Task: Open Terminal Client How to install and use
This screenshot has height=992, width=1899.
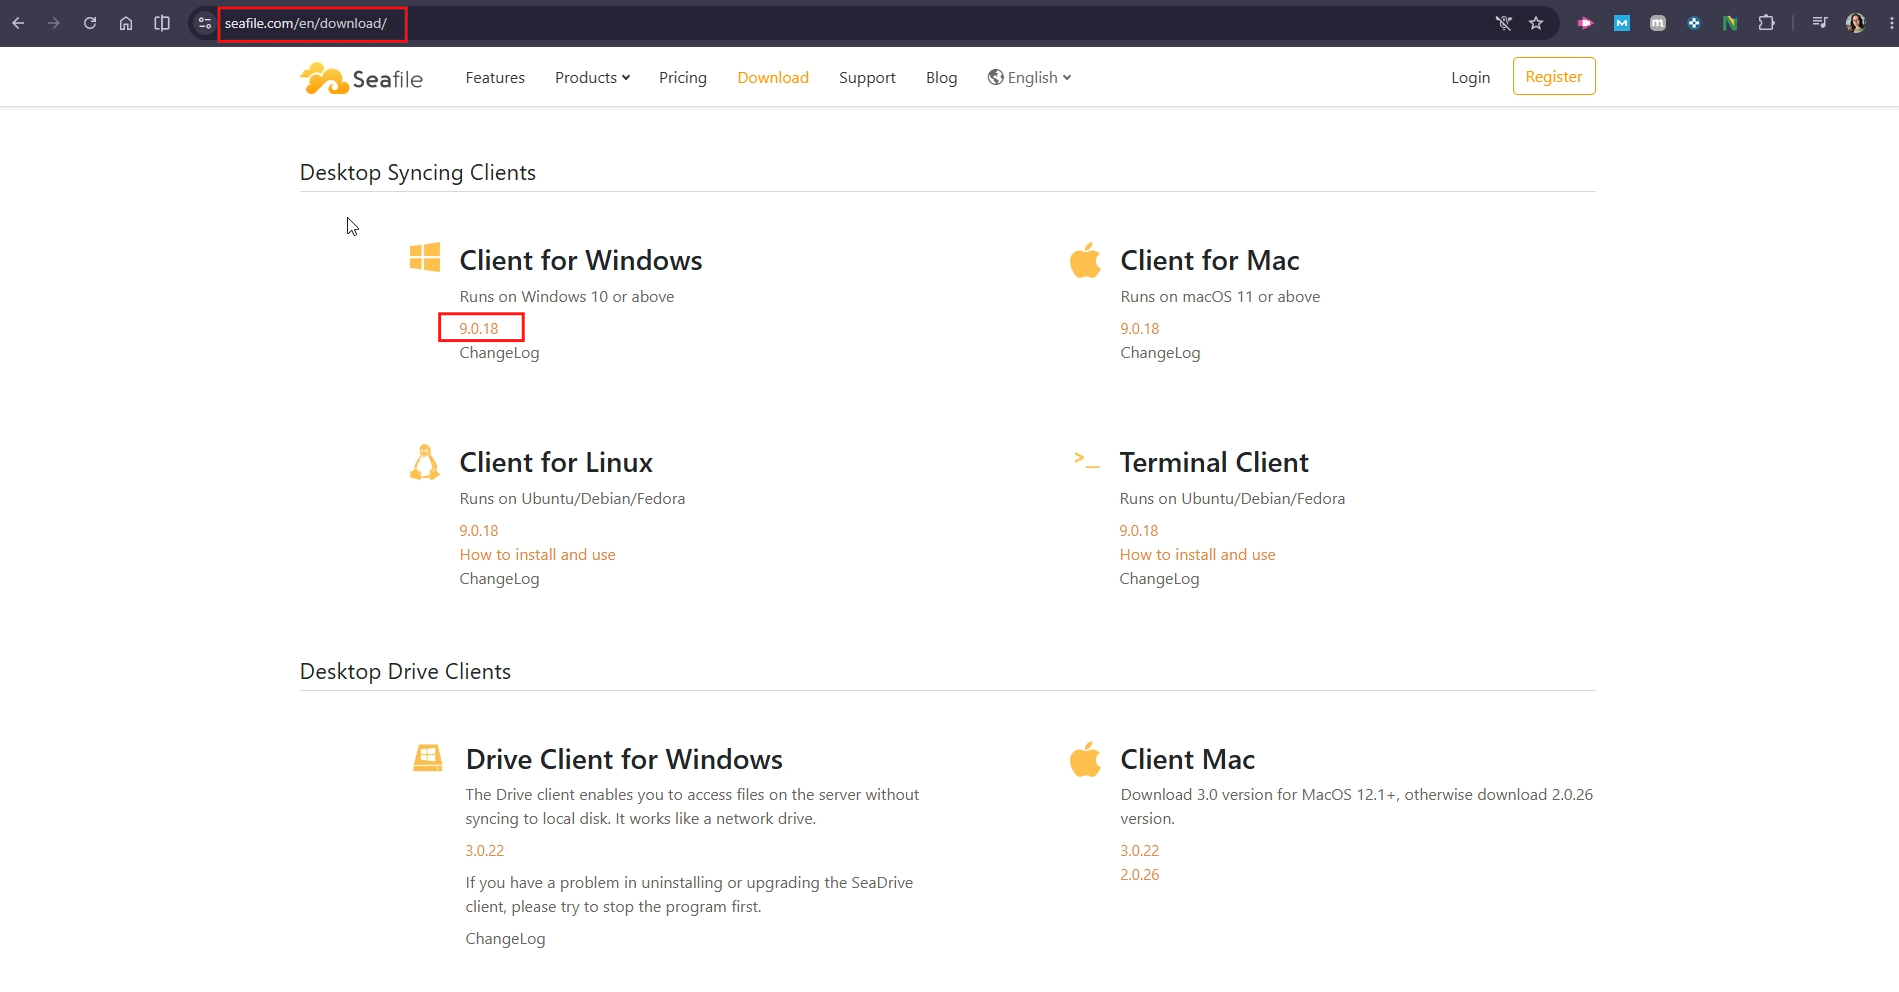Action: [1197, 555]
